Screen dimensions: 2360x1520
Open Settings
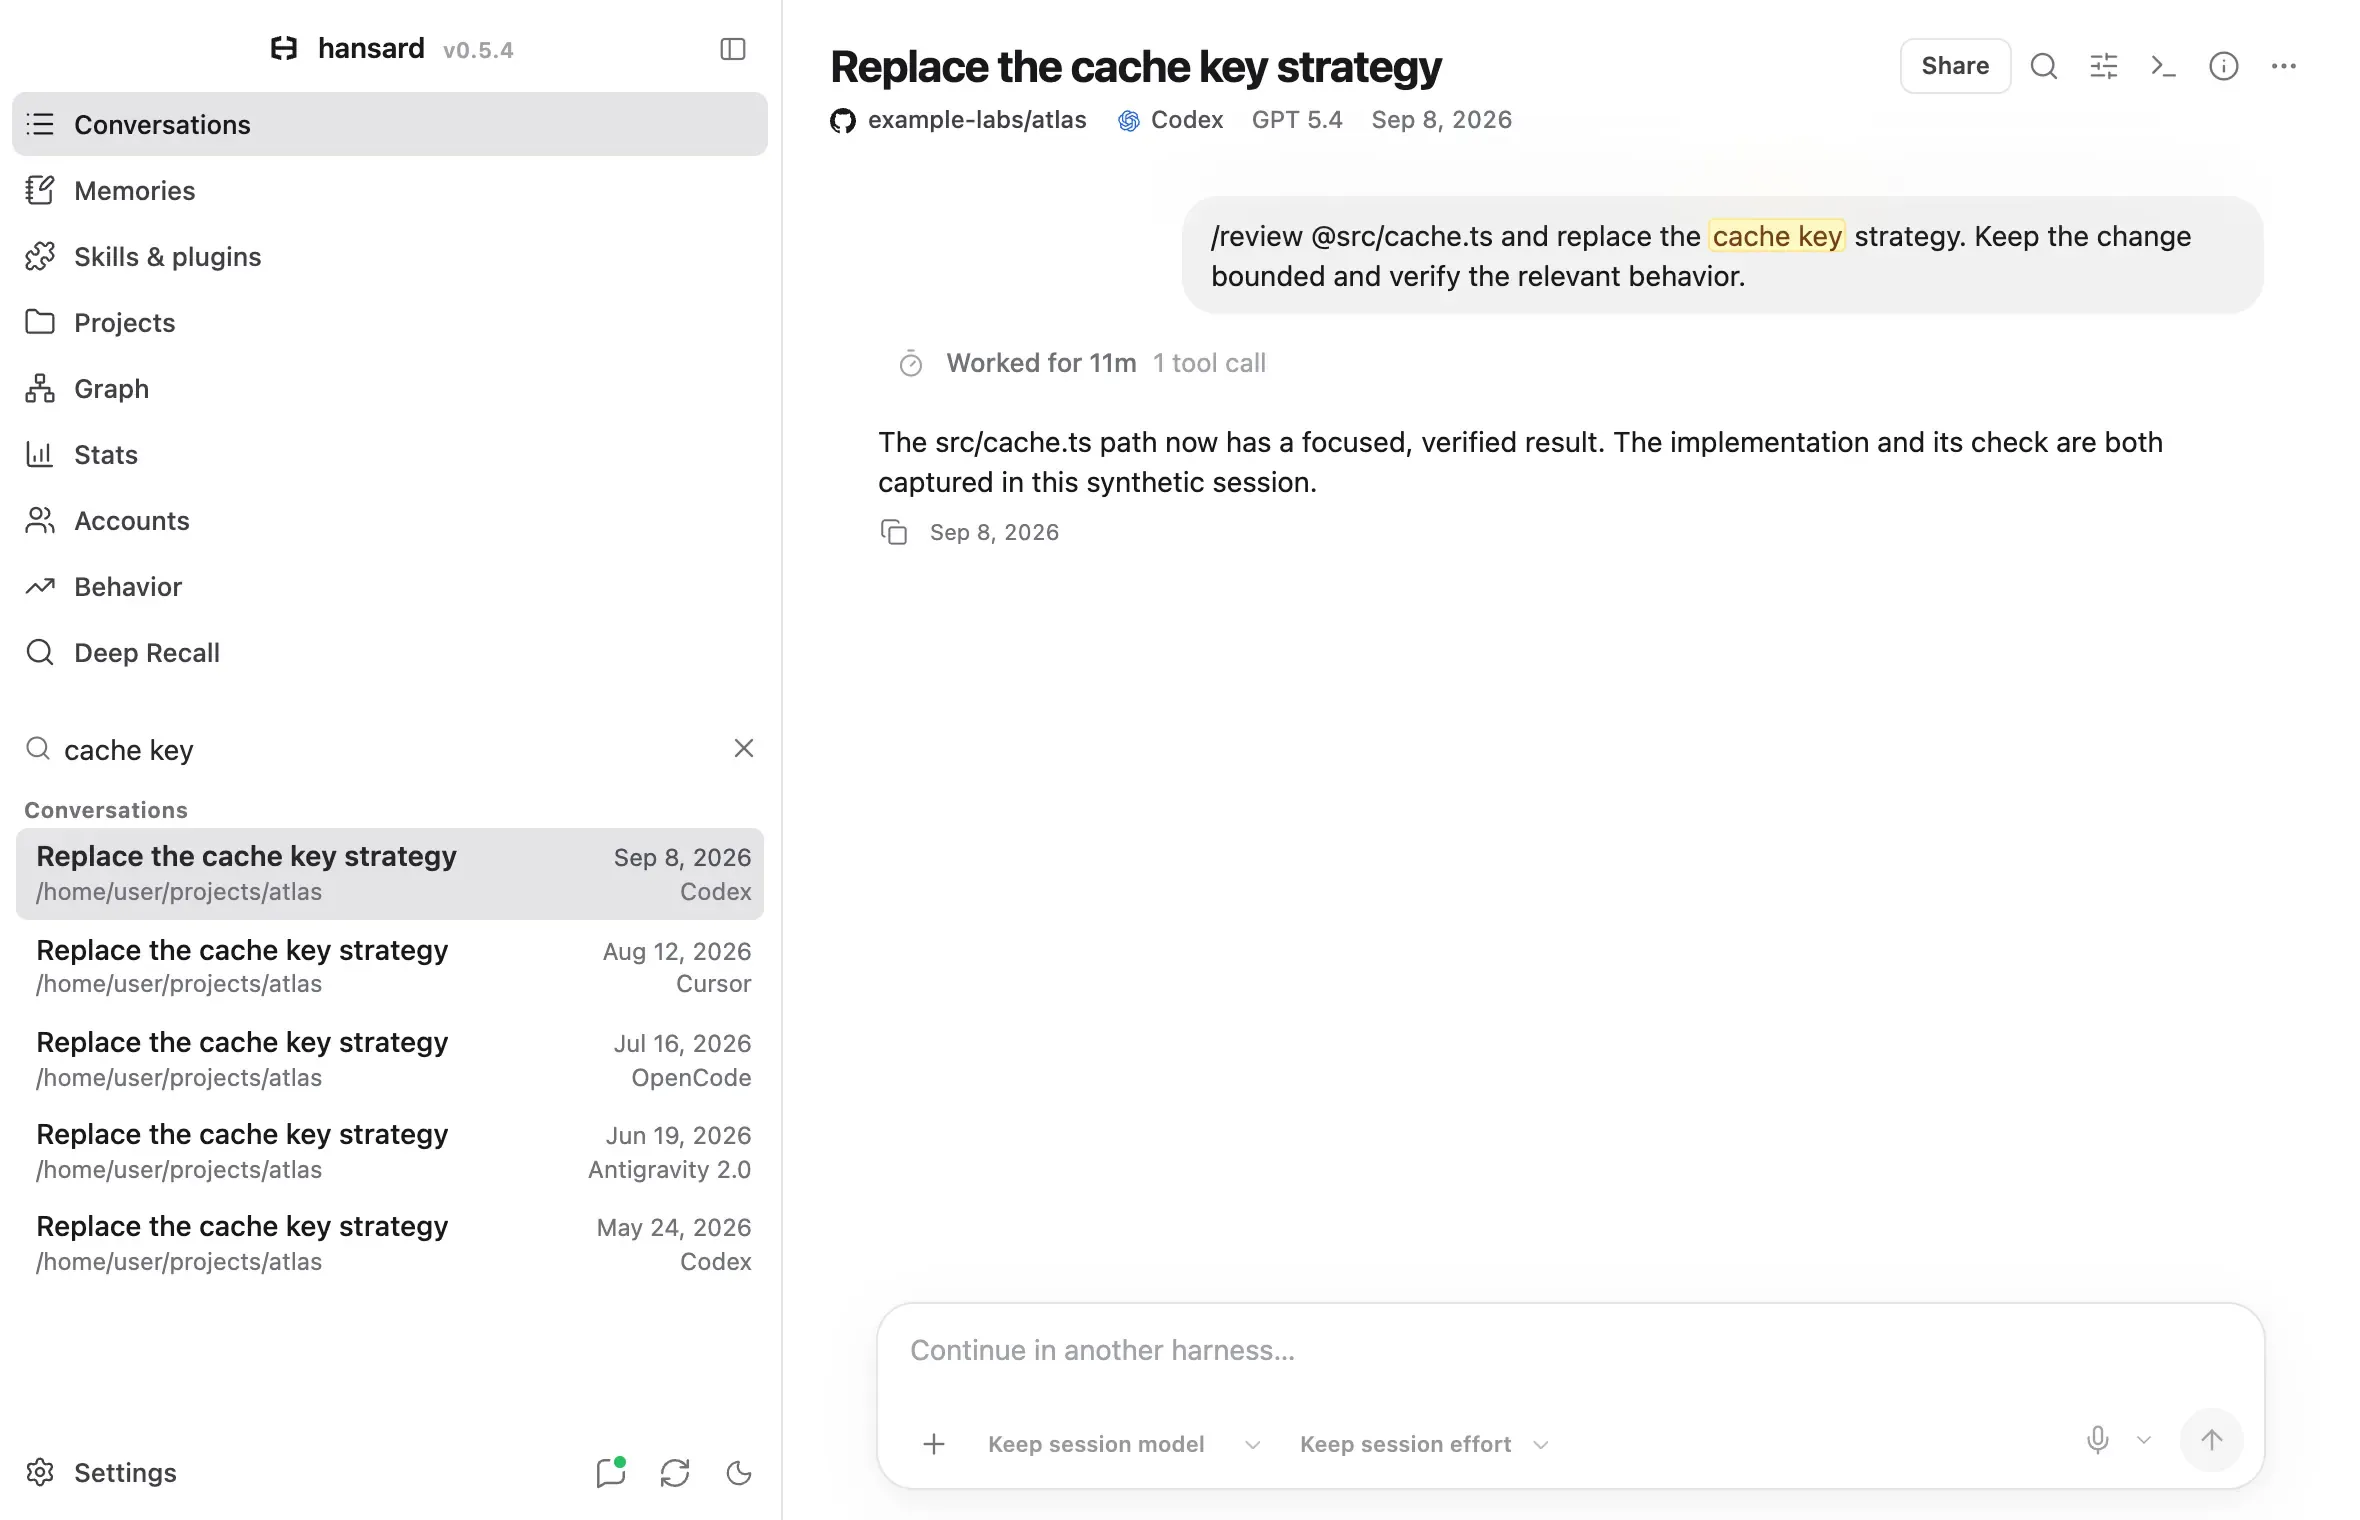pyautogui.click(x=100, y=1472)
